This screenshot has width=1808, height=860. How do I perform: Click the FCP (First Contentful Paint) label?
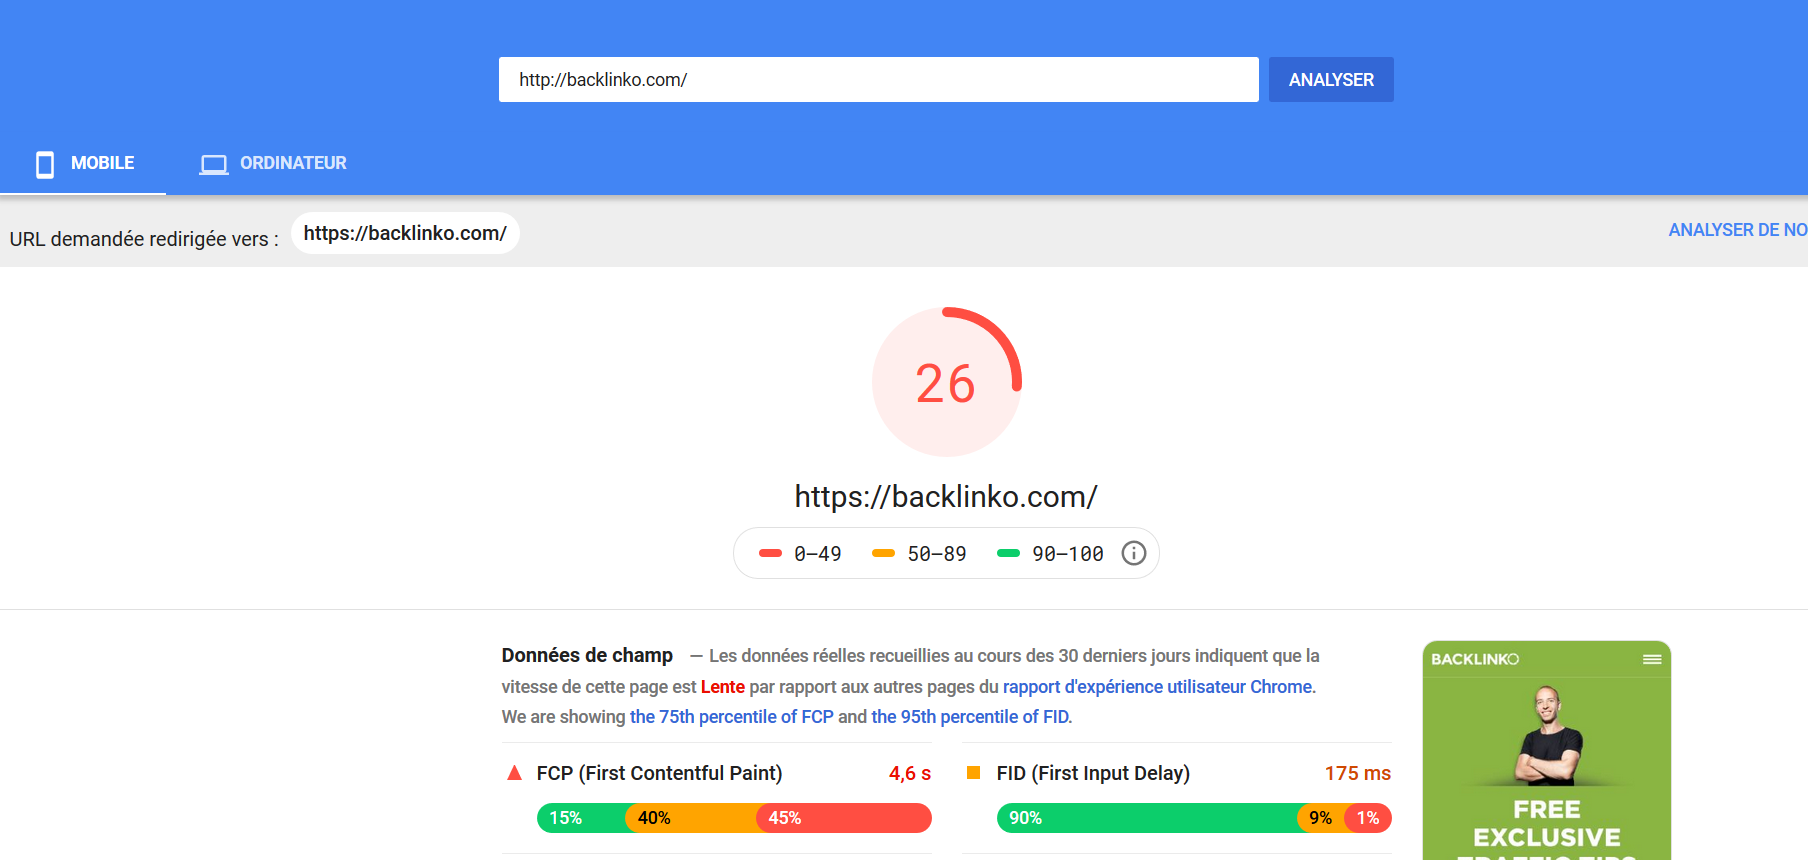coord(659,773)
